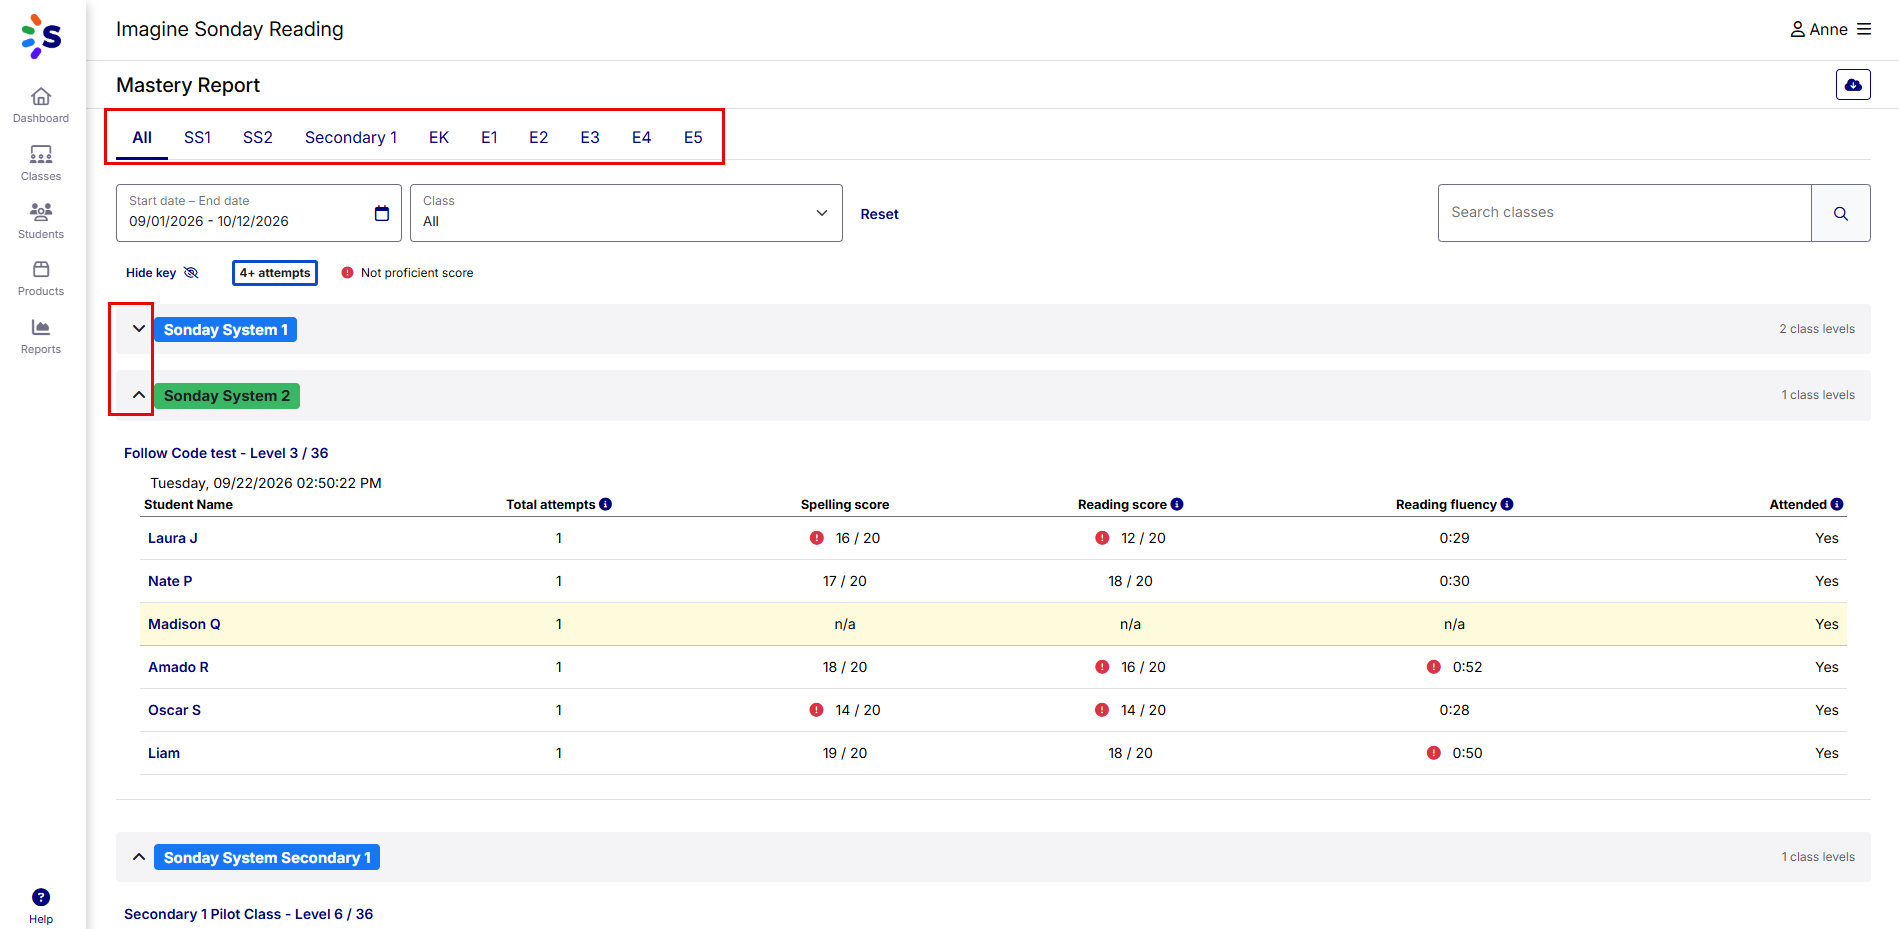Collapse the Sonday System Secondary 1 section
The image size is (1899, 929).
click(139, 857)
